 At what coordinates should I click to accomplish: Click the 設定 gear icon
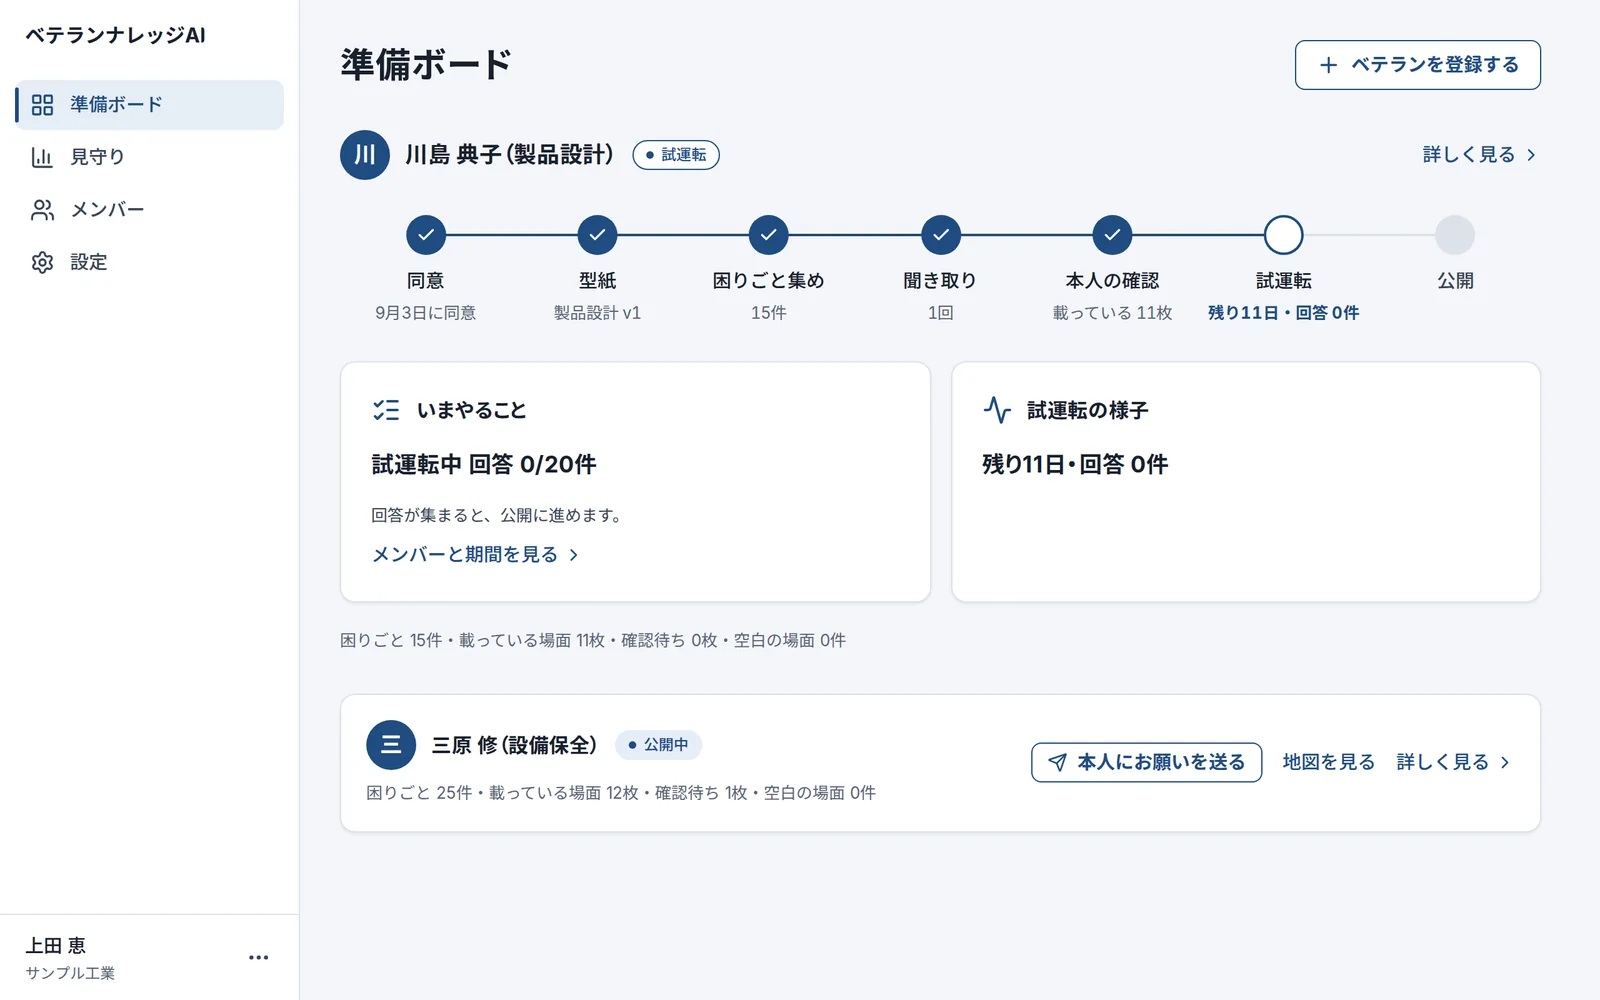pyautogui.click(x=42, y=262)
